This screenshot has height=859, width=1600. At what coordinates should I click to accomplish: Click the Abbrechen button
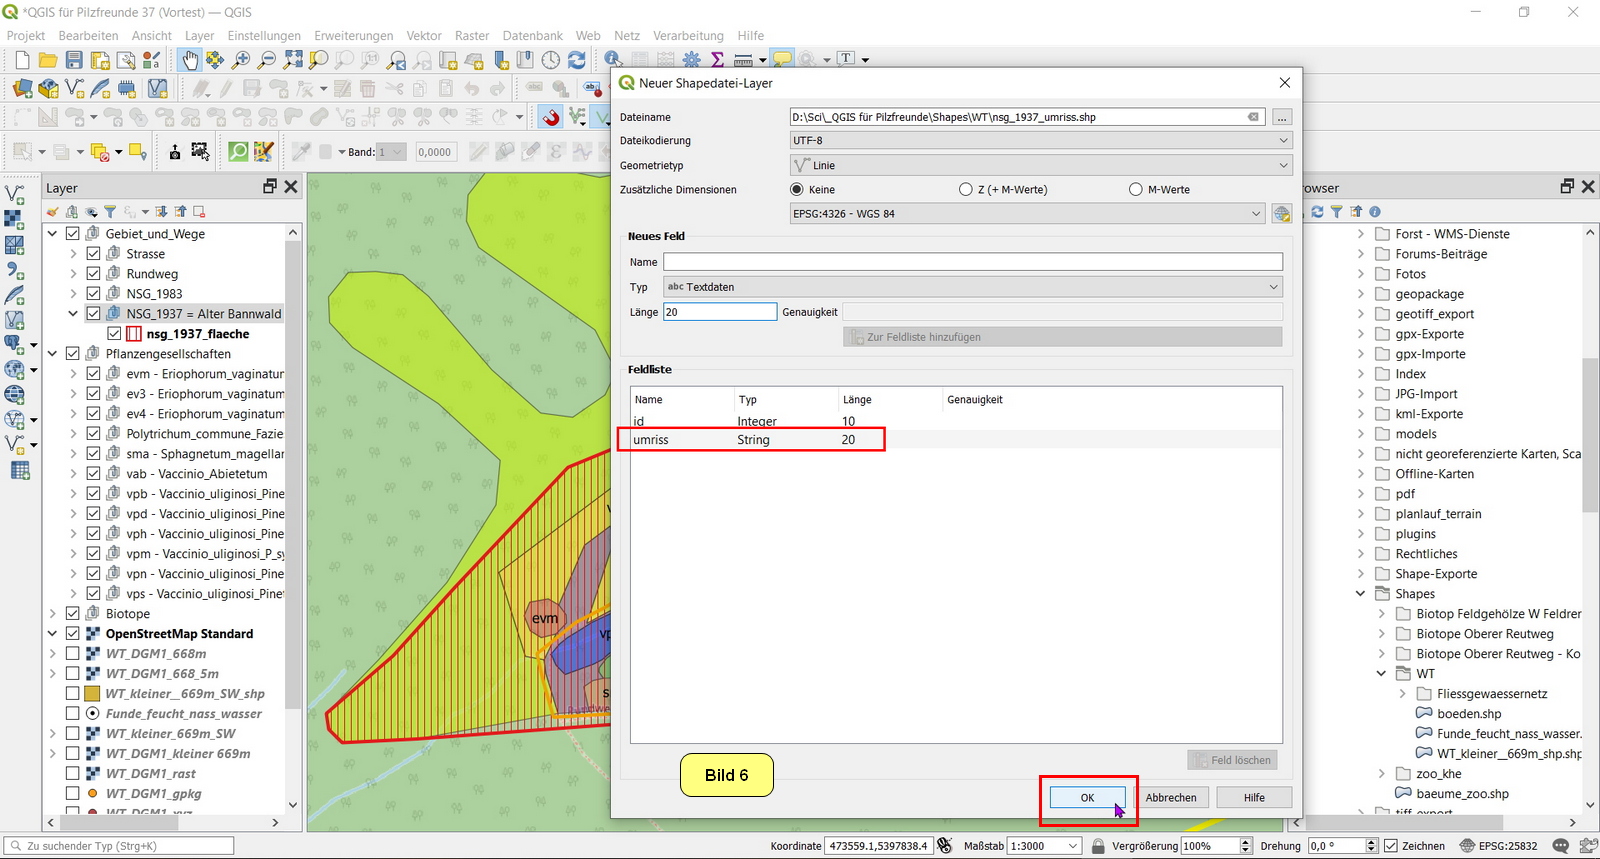pyautogui.click(x=1171, y=798)
